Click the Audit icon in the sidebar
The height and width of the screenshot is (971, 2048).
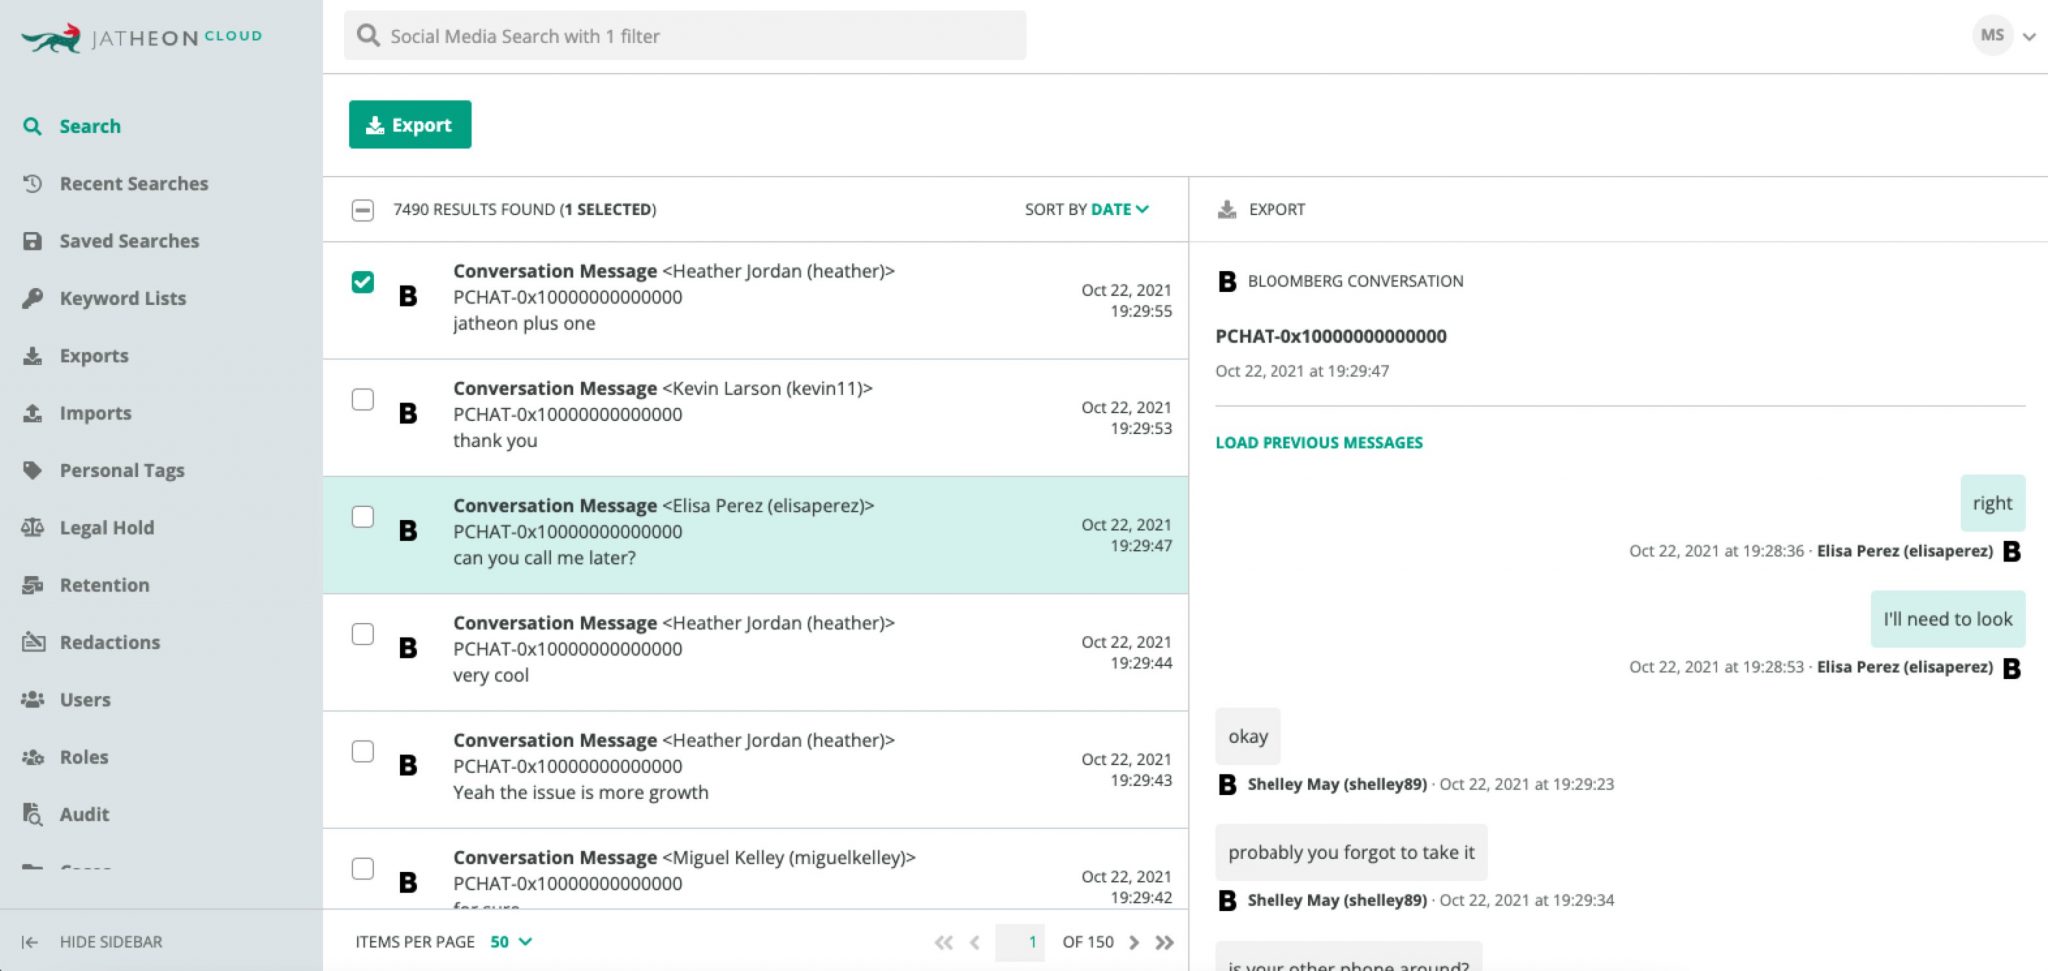[32, 814]
